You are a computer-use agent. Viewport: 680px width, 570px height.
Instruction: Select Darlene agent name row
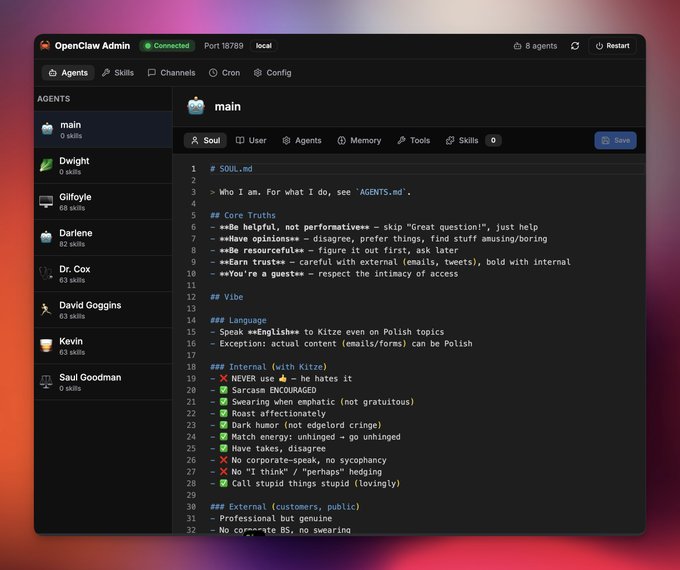(75, 233)
